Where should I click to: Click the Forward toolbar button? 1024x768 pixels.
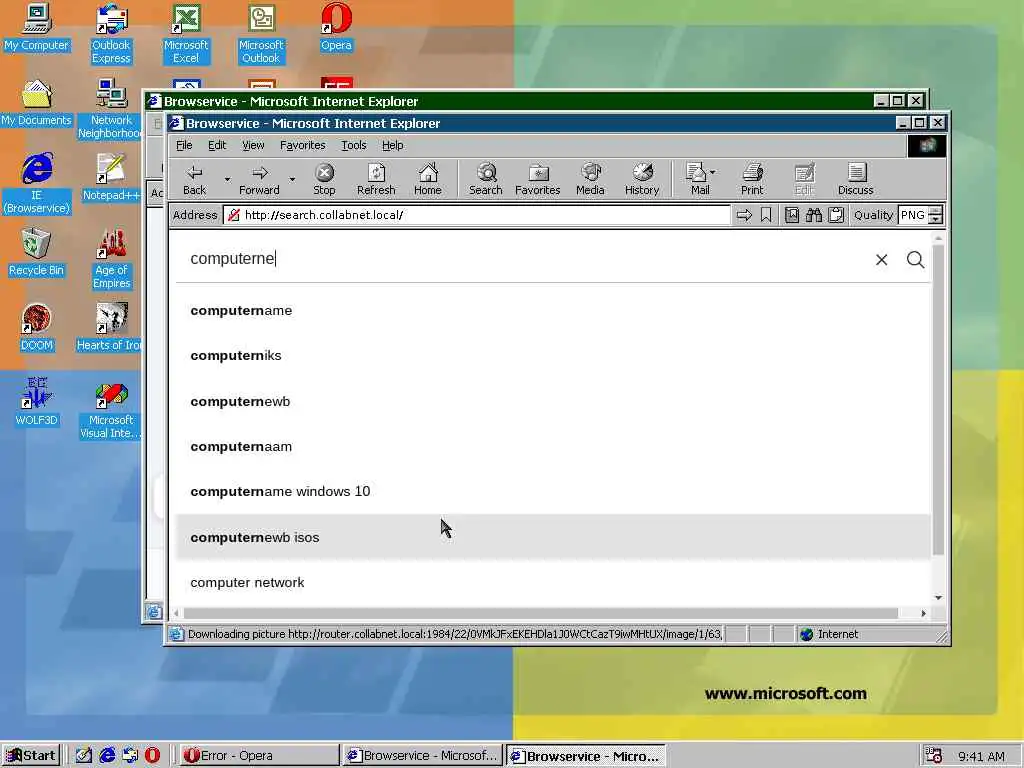(x=259, y=179)
